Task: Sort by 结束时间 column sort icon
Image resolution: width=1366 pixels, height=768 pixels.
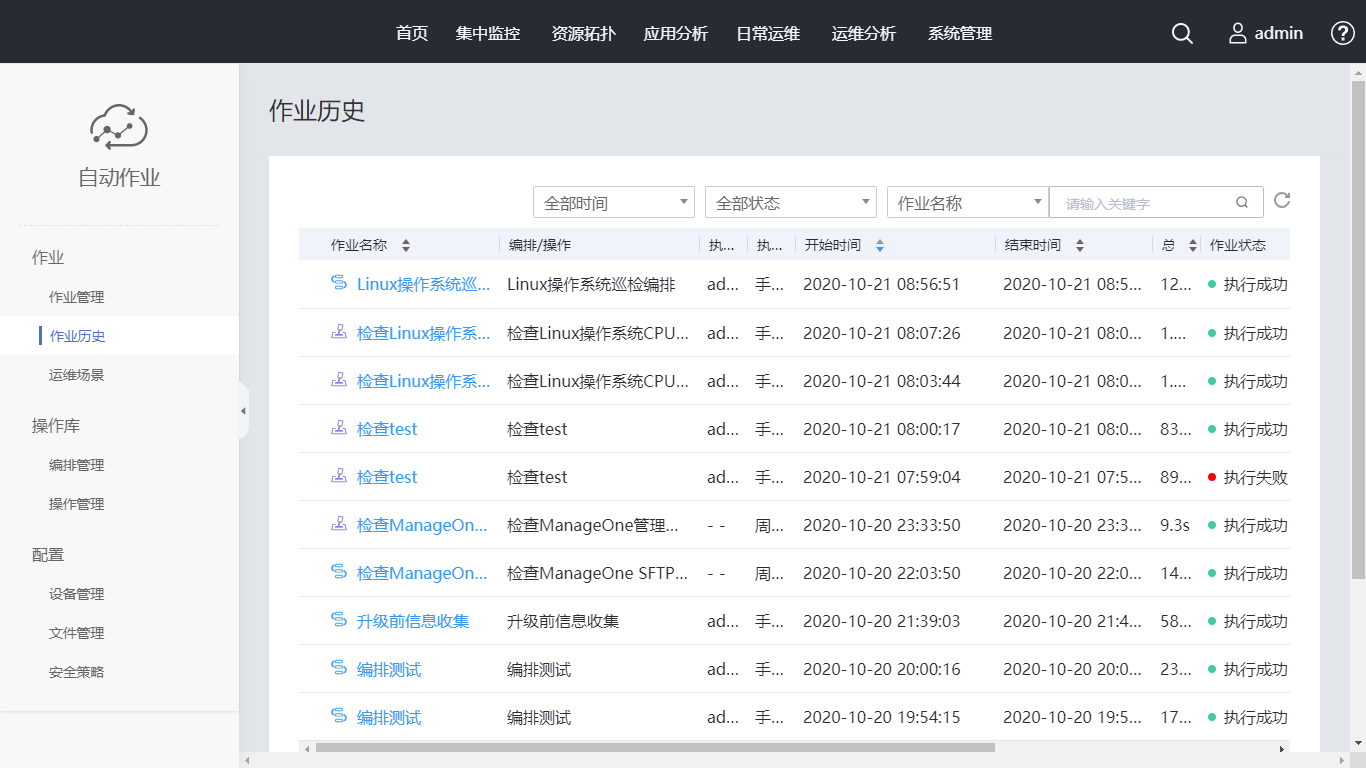Action: pos(1080,245)
